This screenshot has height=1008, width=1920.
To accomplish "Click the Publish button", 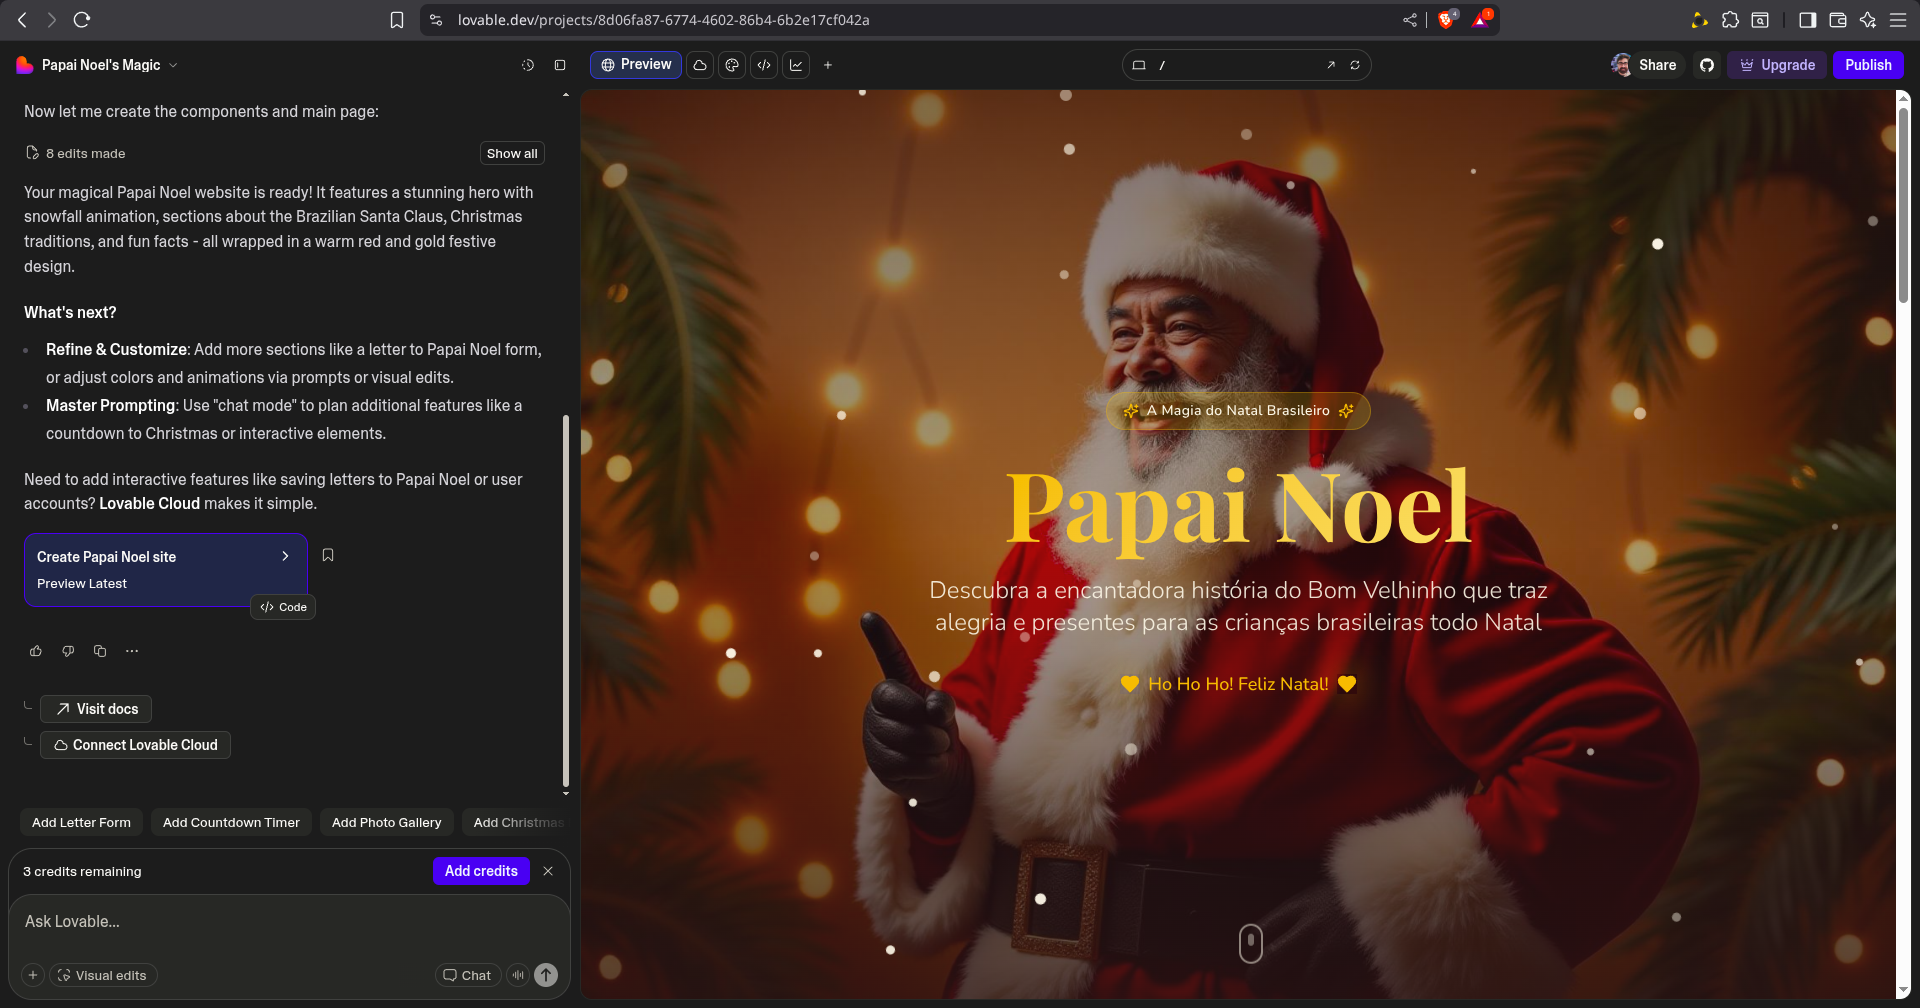I will pos(1867,65).
